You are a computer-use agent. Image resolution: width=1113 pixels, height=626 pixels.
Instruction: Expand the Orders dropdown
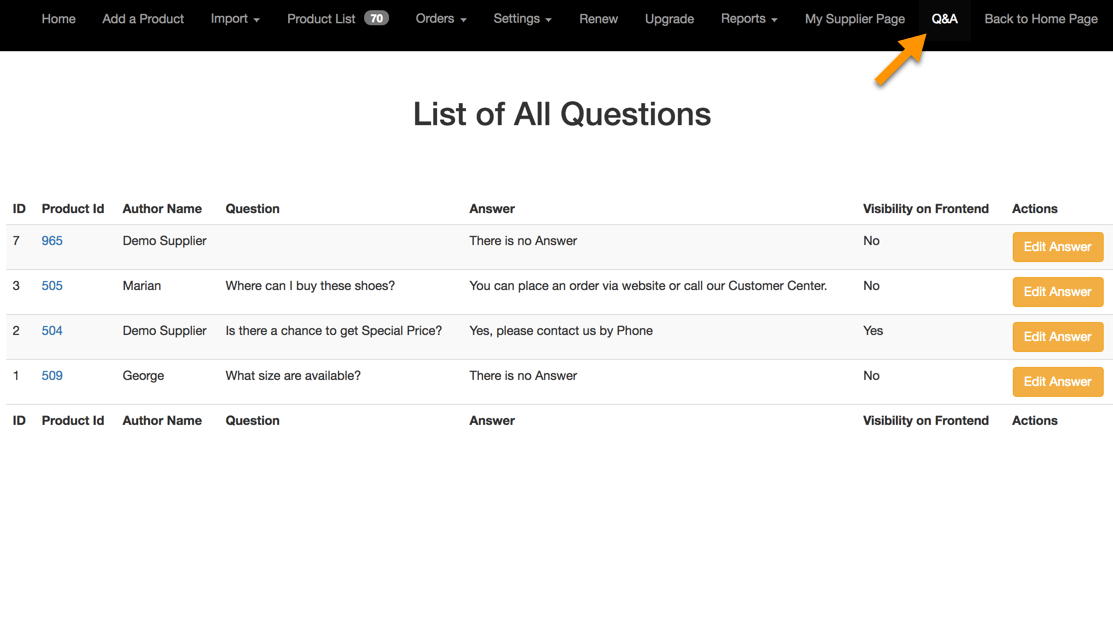[x=441, y=19]
